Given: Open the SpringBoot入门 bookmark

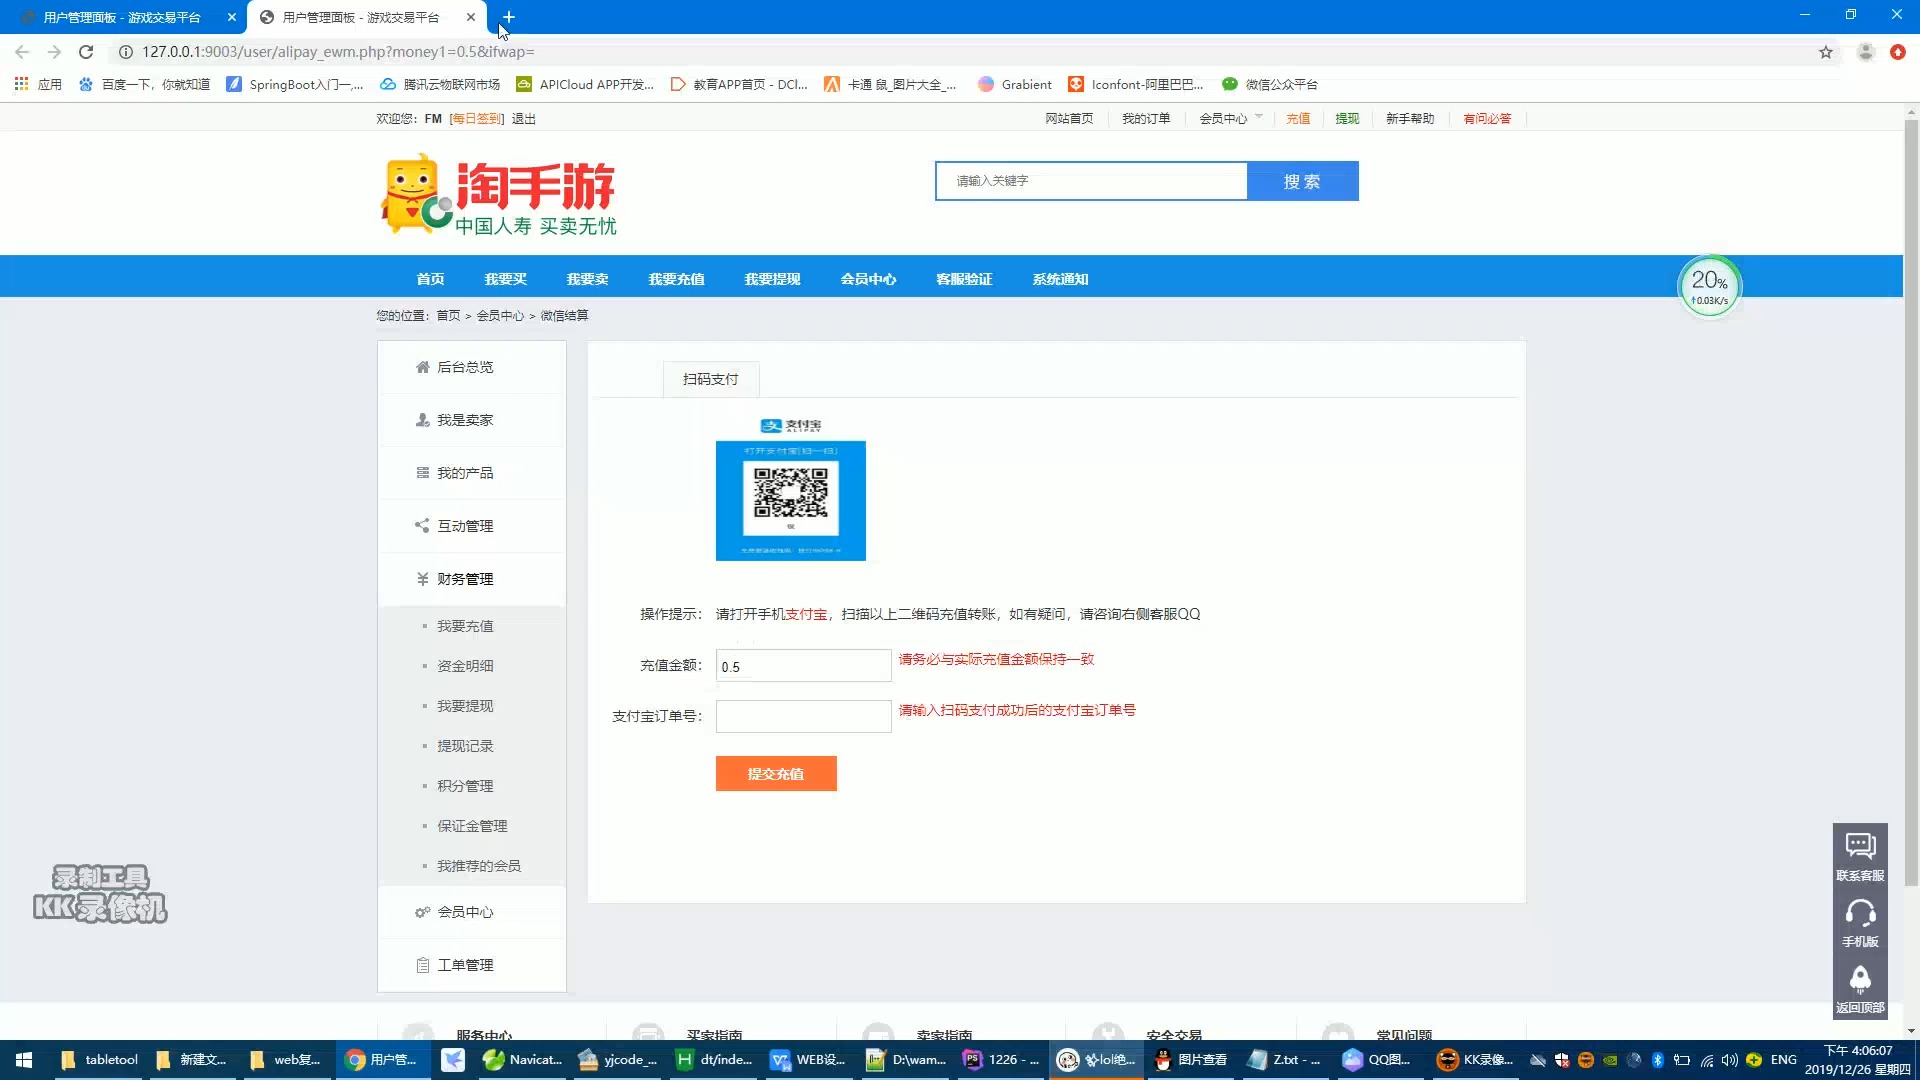Looking at the screenshot, I should coord(295,84).
